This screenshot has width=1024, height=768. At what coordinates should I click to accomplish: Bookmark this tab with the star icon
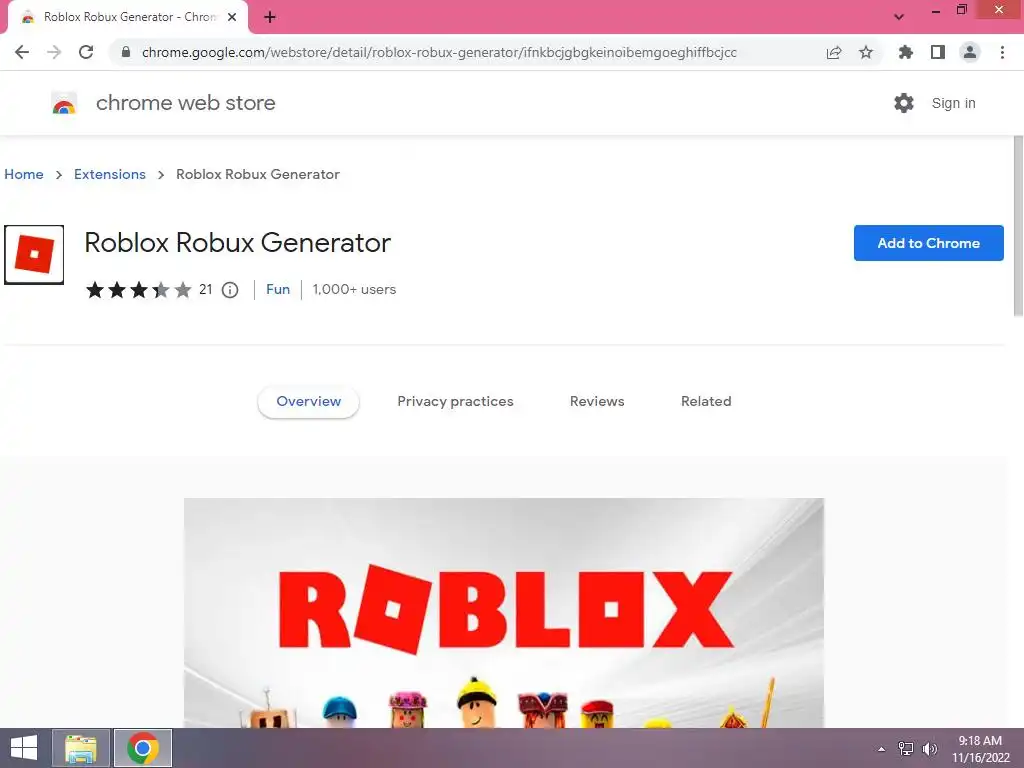tap(866, 52)
